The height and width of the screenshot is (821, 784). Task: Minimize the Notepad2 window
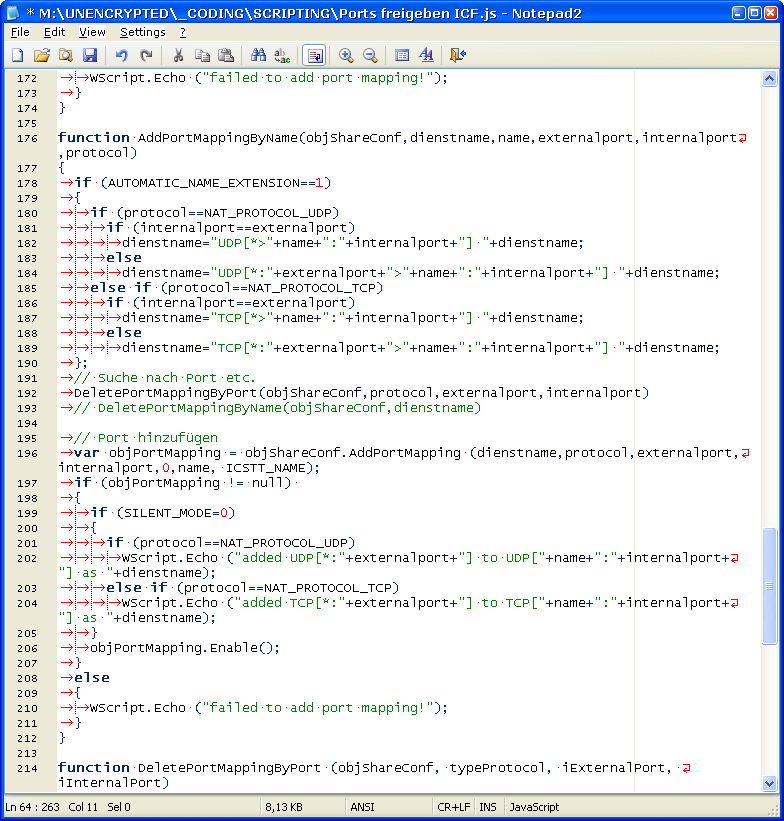click(739, 13)
